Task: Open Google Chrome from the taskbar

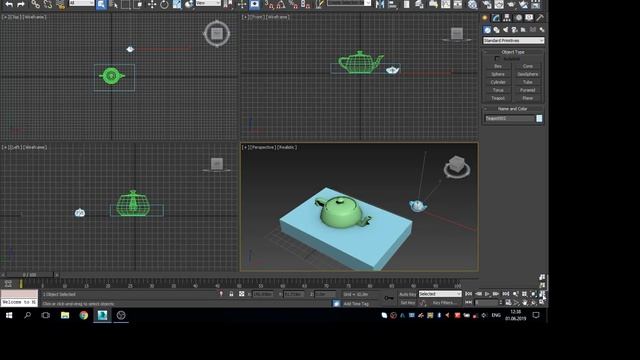Action: click(x=84, y=315)
